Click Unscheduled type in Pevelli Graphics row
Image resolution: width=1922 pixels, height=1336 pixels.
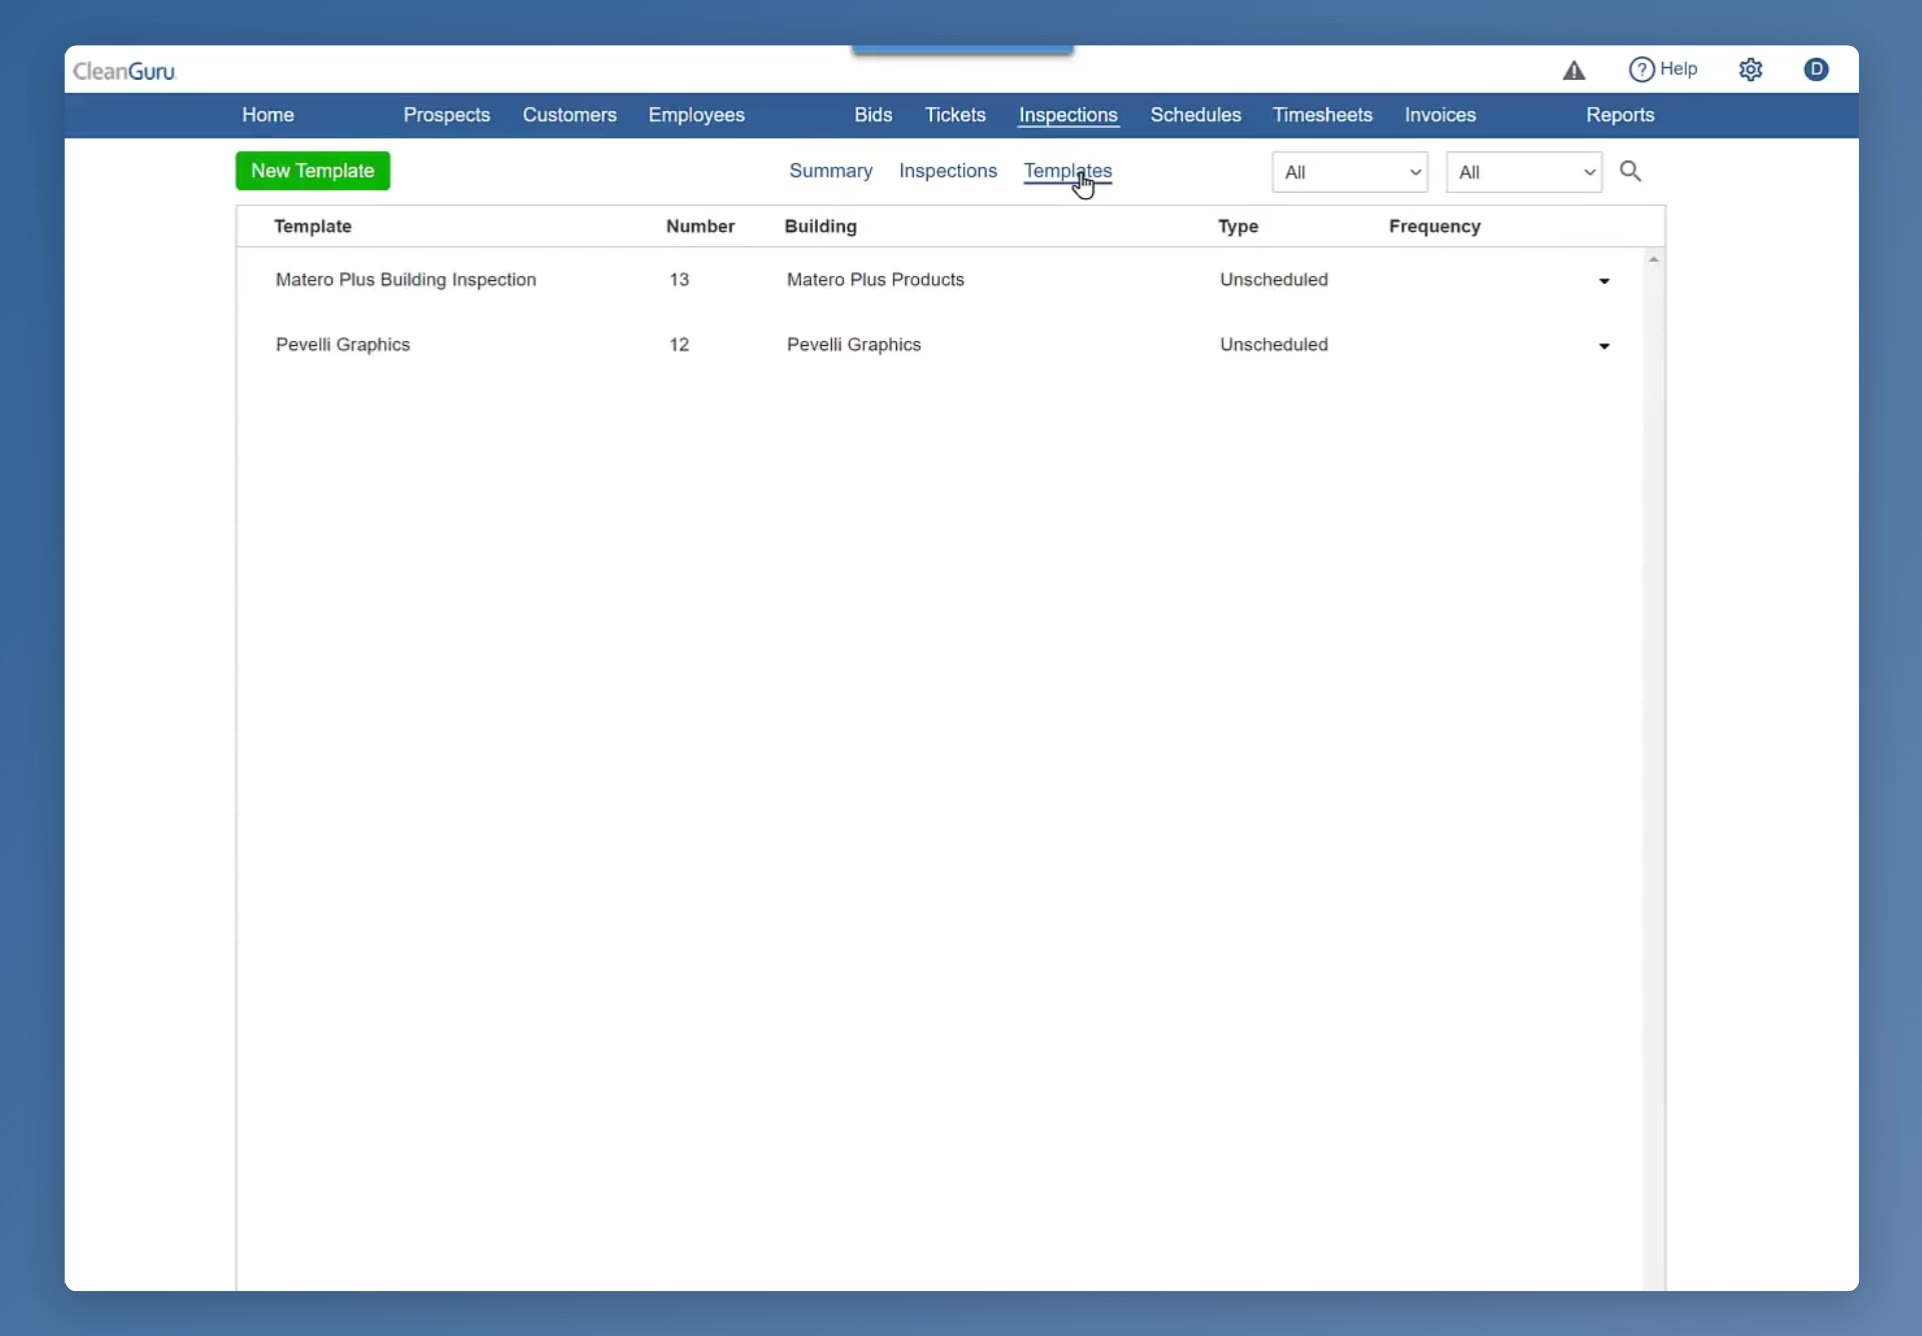click(1274, 345)
